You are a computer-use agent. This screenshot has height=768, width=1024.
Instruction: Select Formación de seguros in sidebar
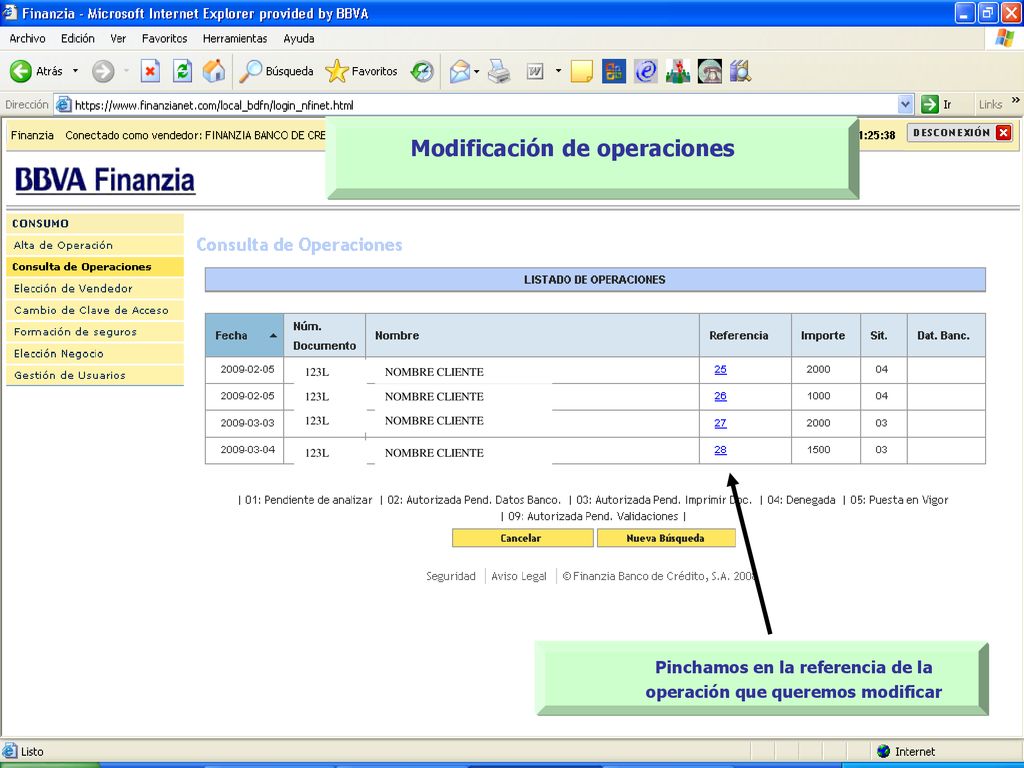(95, 332)
